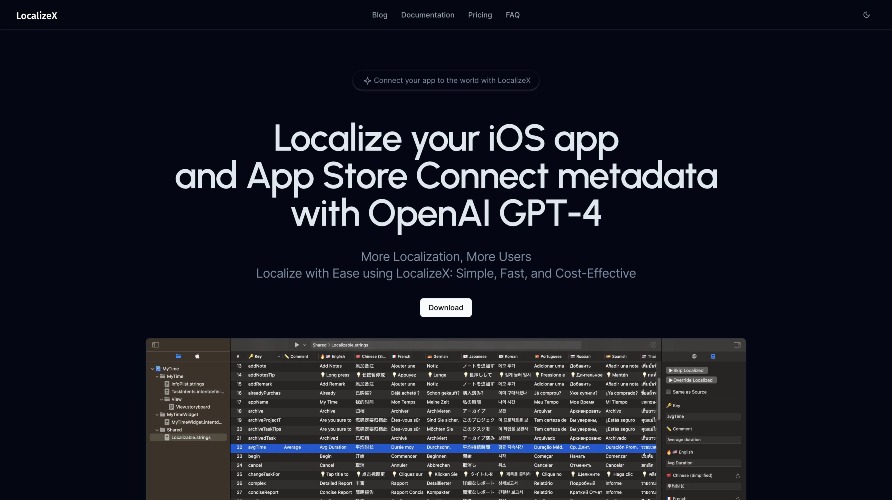Click the Download button

[x=445, y=307]
